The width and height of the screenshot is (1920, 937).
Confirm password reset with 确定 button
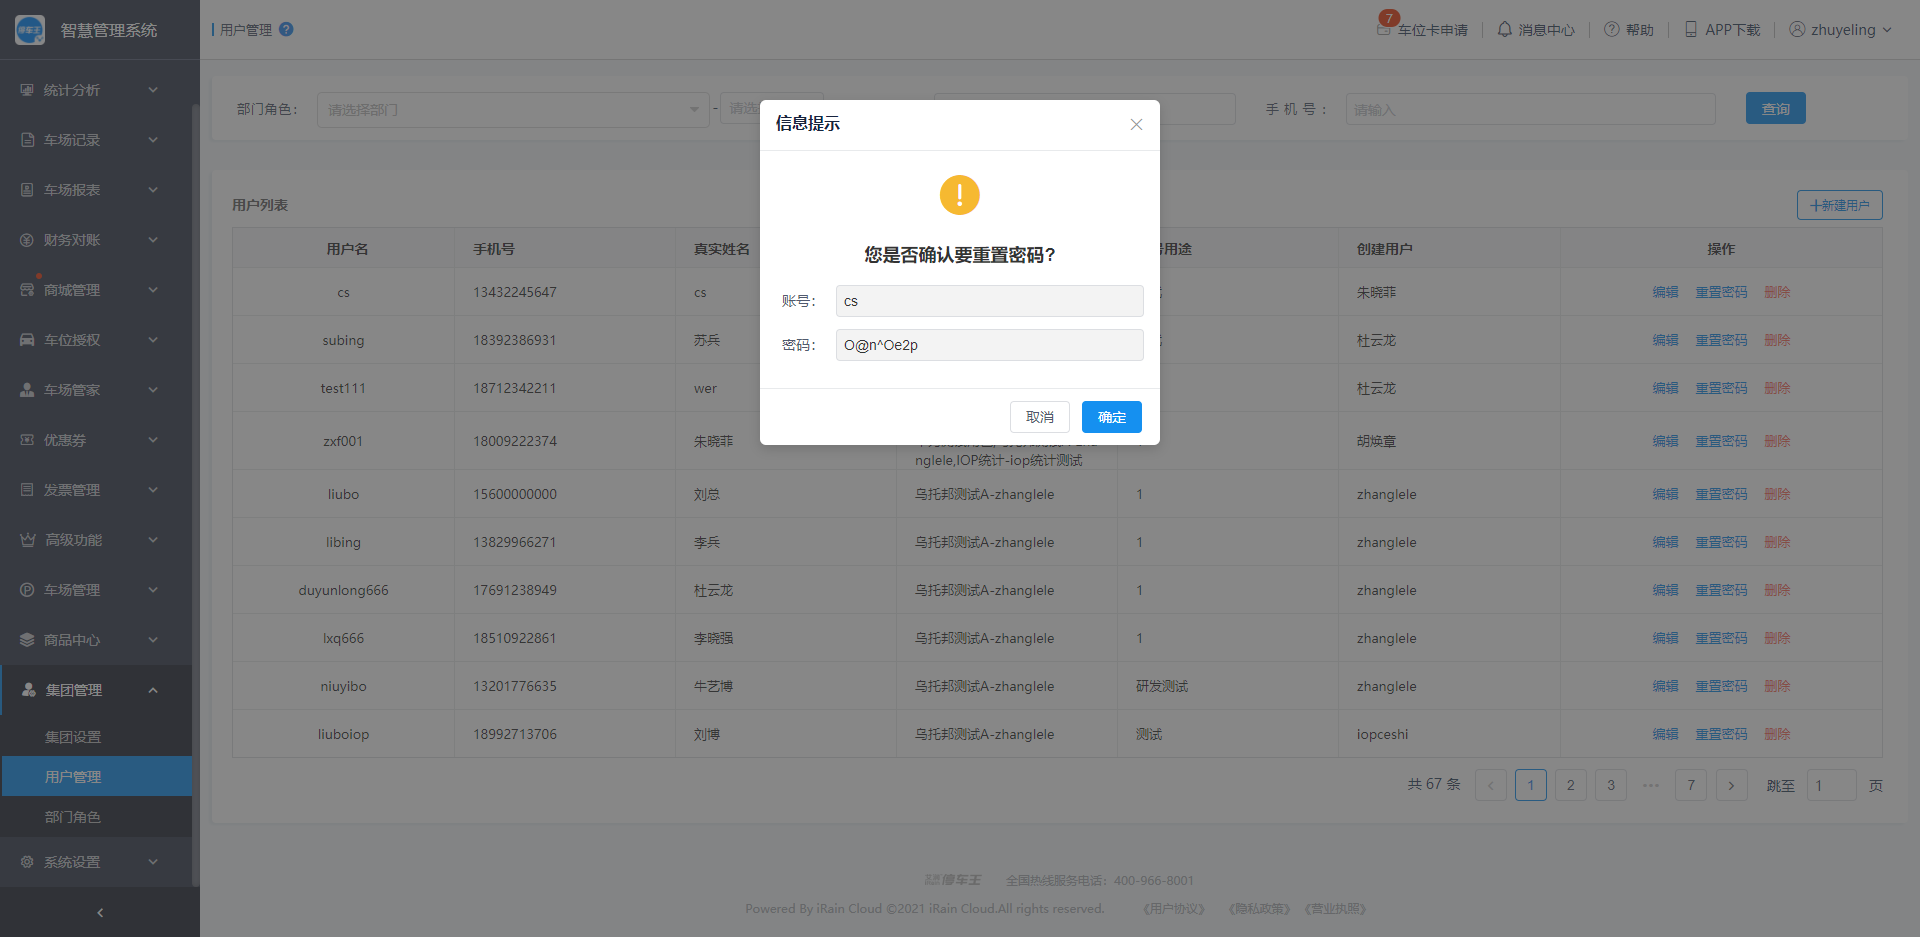[x=1111, y=417]
